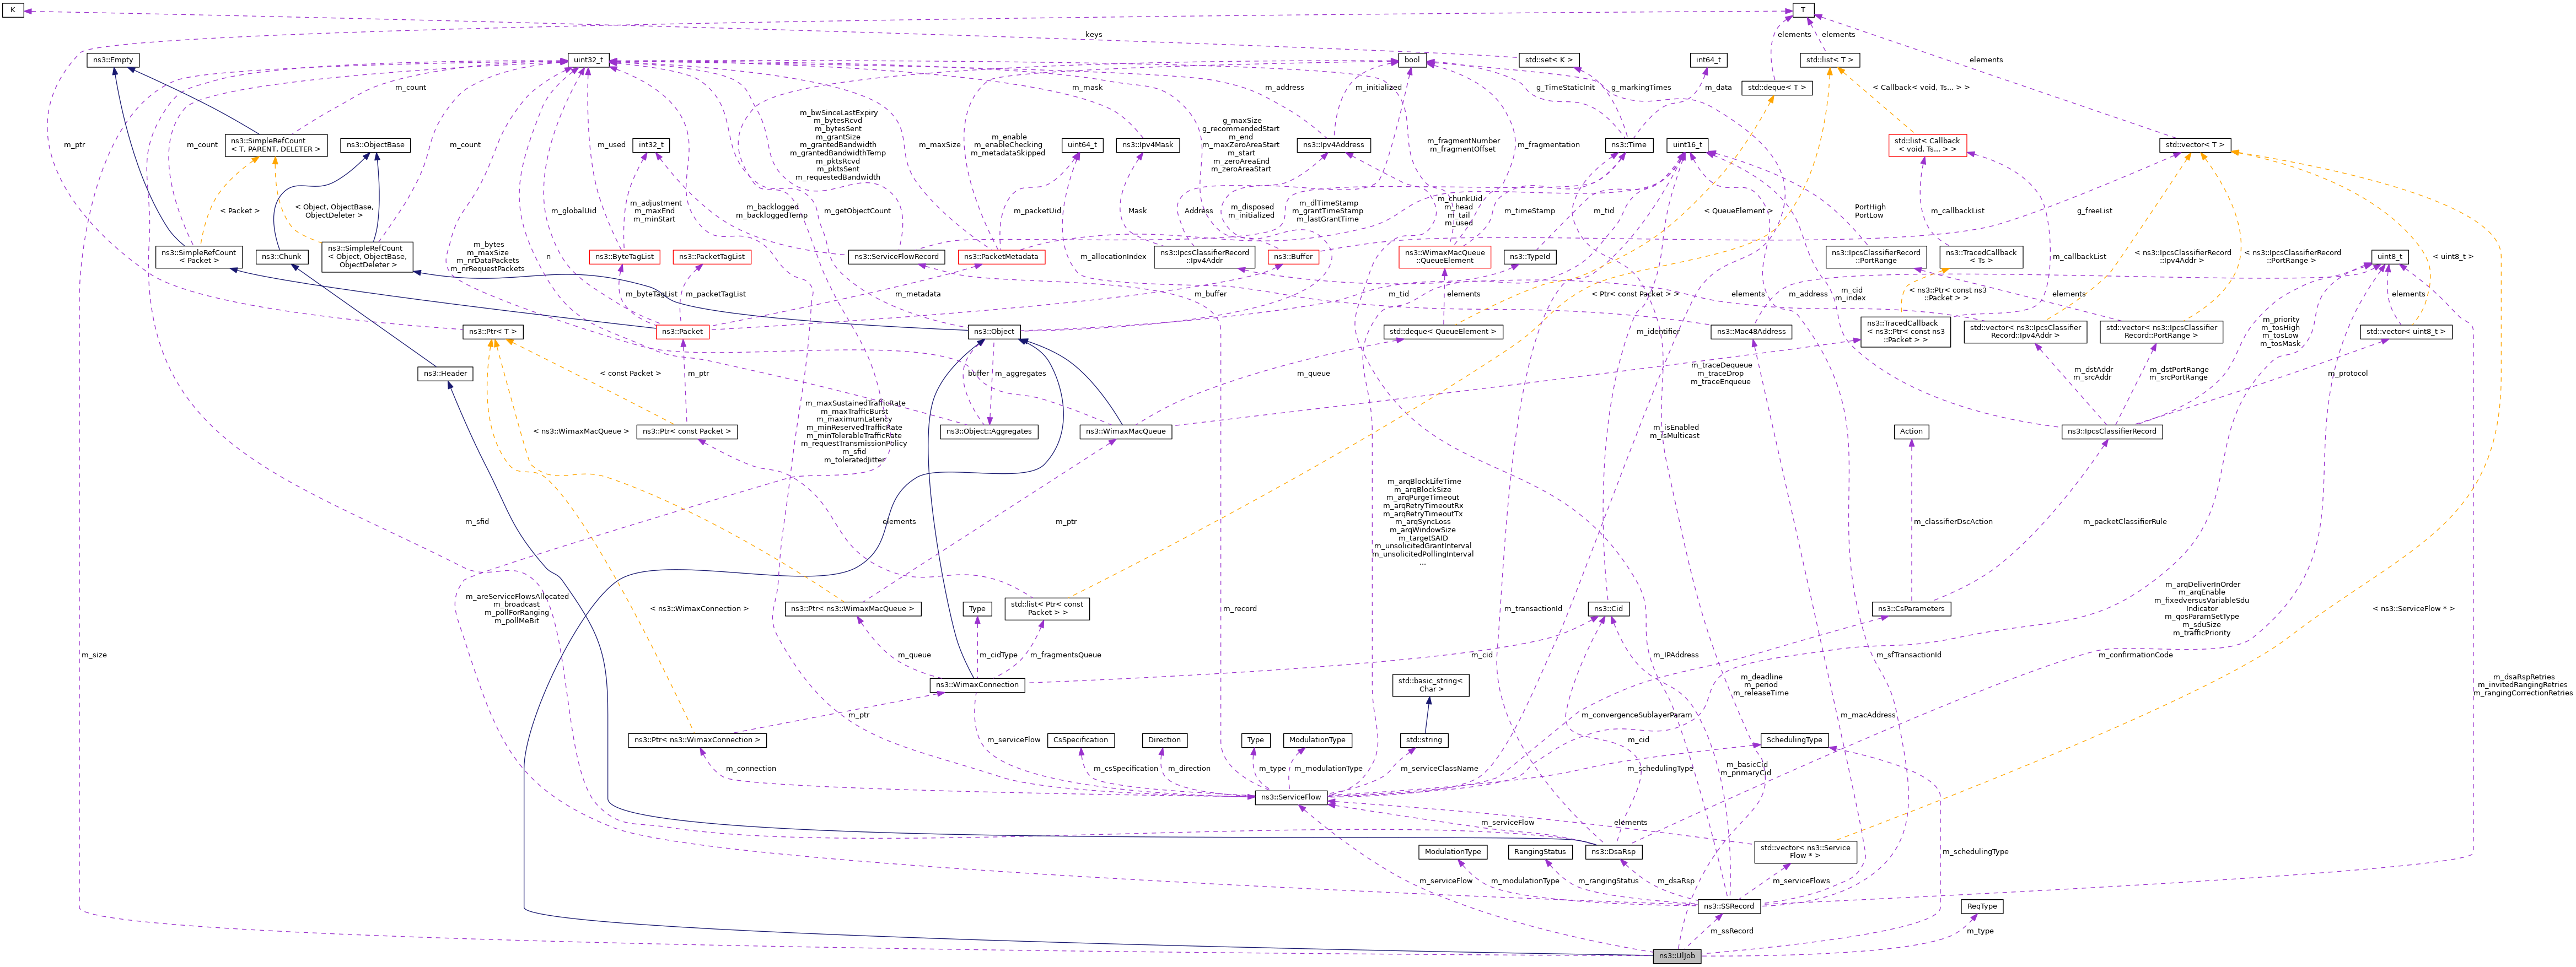Click the ns3::ServiceFlowRecord node
This screenshot has width=2576, height=967.
[x=896, y=257]
